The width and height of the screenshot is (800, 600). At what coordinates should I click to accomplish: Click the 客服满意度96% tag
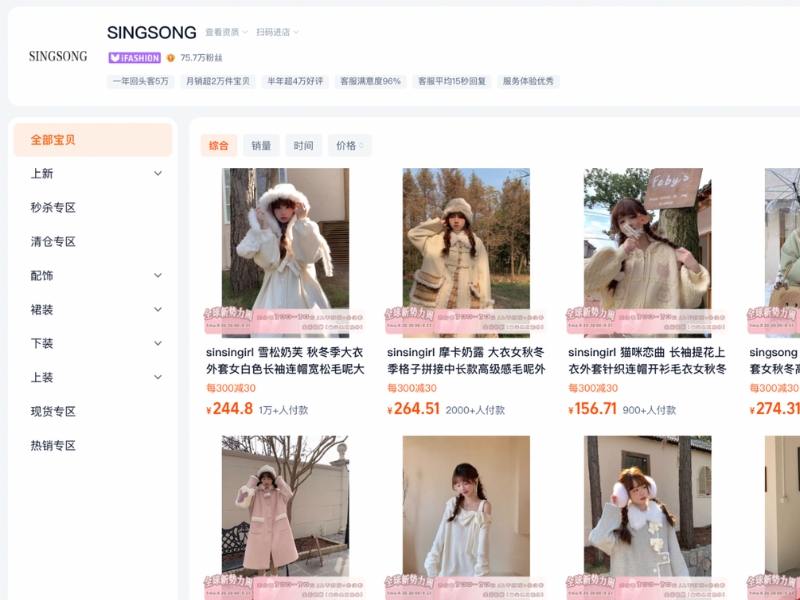point(370,82)
